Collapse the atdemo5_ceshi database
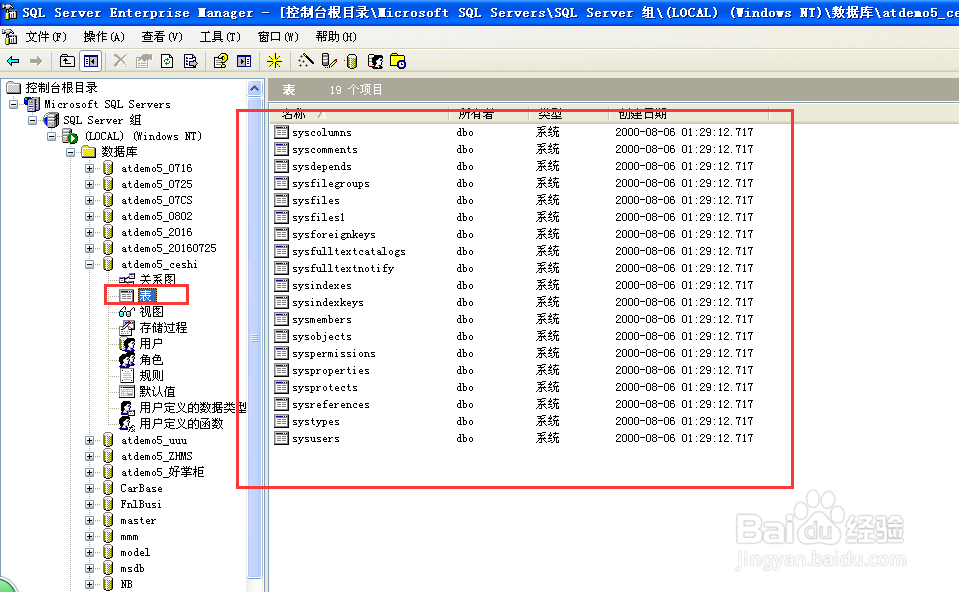The height and width of the screenshot is (592, 959). coord(90,265)
